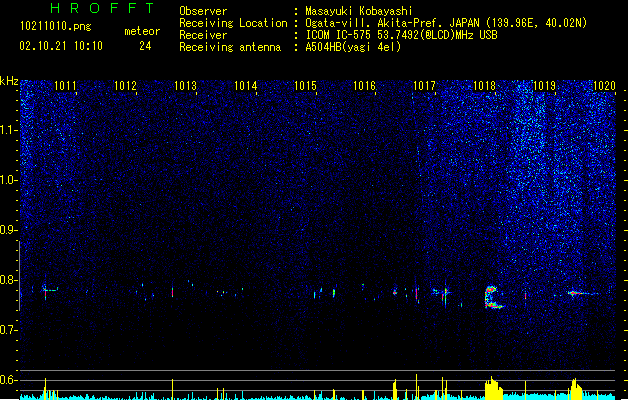Click the tall yellow power bar below 1018
Viewport: 629px width, 400px height.
tap(493, 388)
